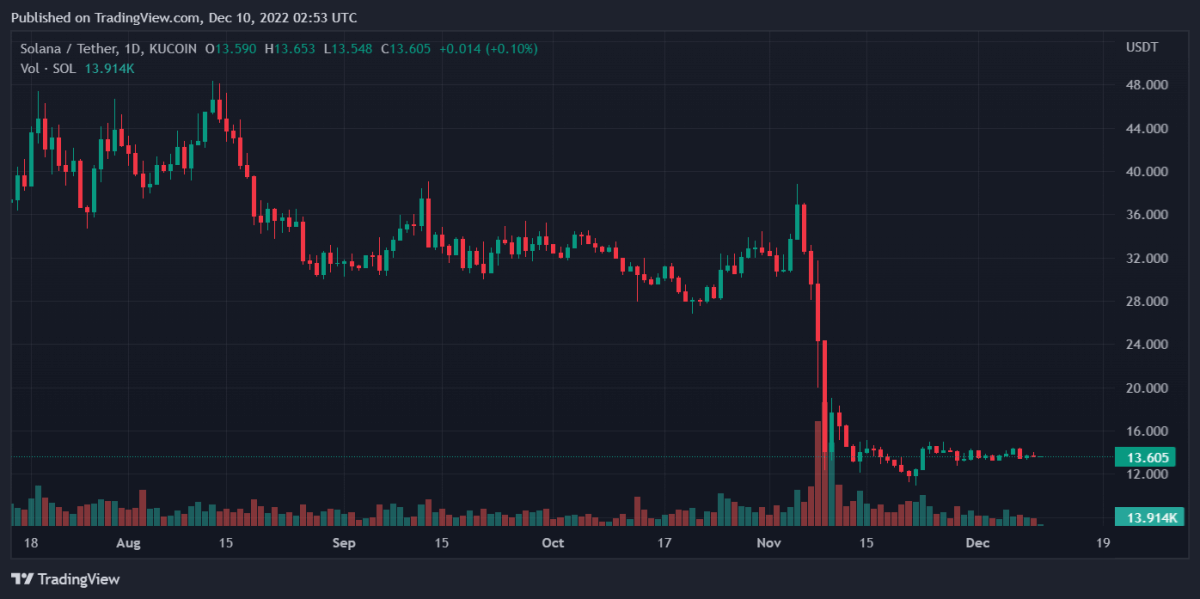1200x599 pixels.
Task: Select the green 13.605 current price tag
Action: click(1148, 457)
